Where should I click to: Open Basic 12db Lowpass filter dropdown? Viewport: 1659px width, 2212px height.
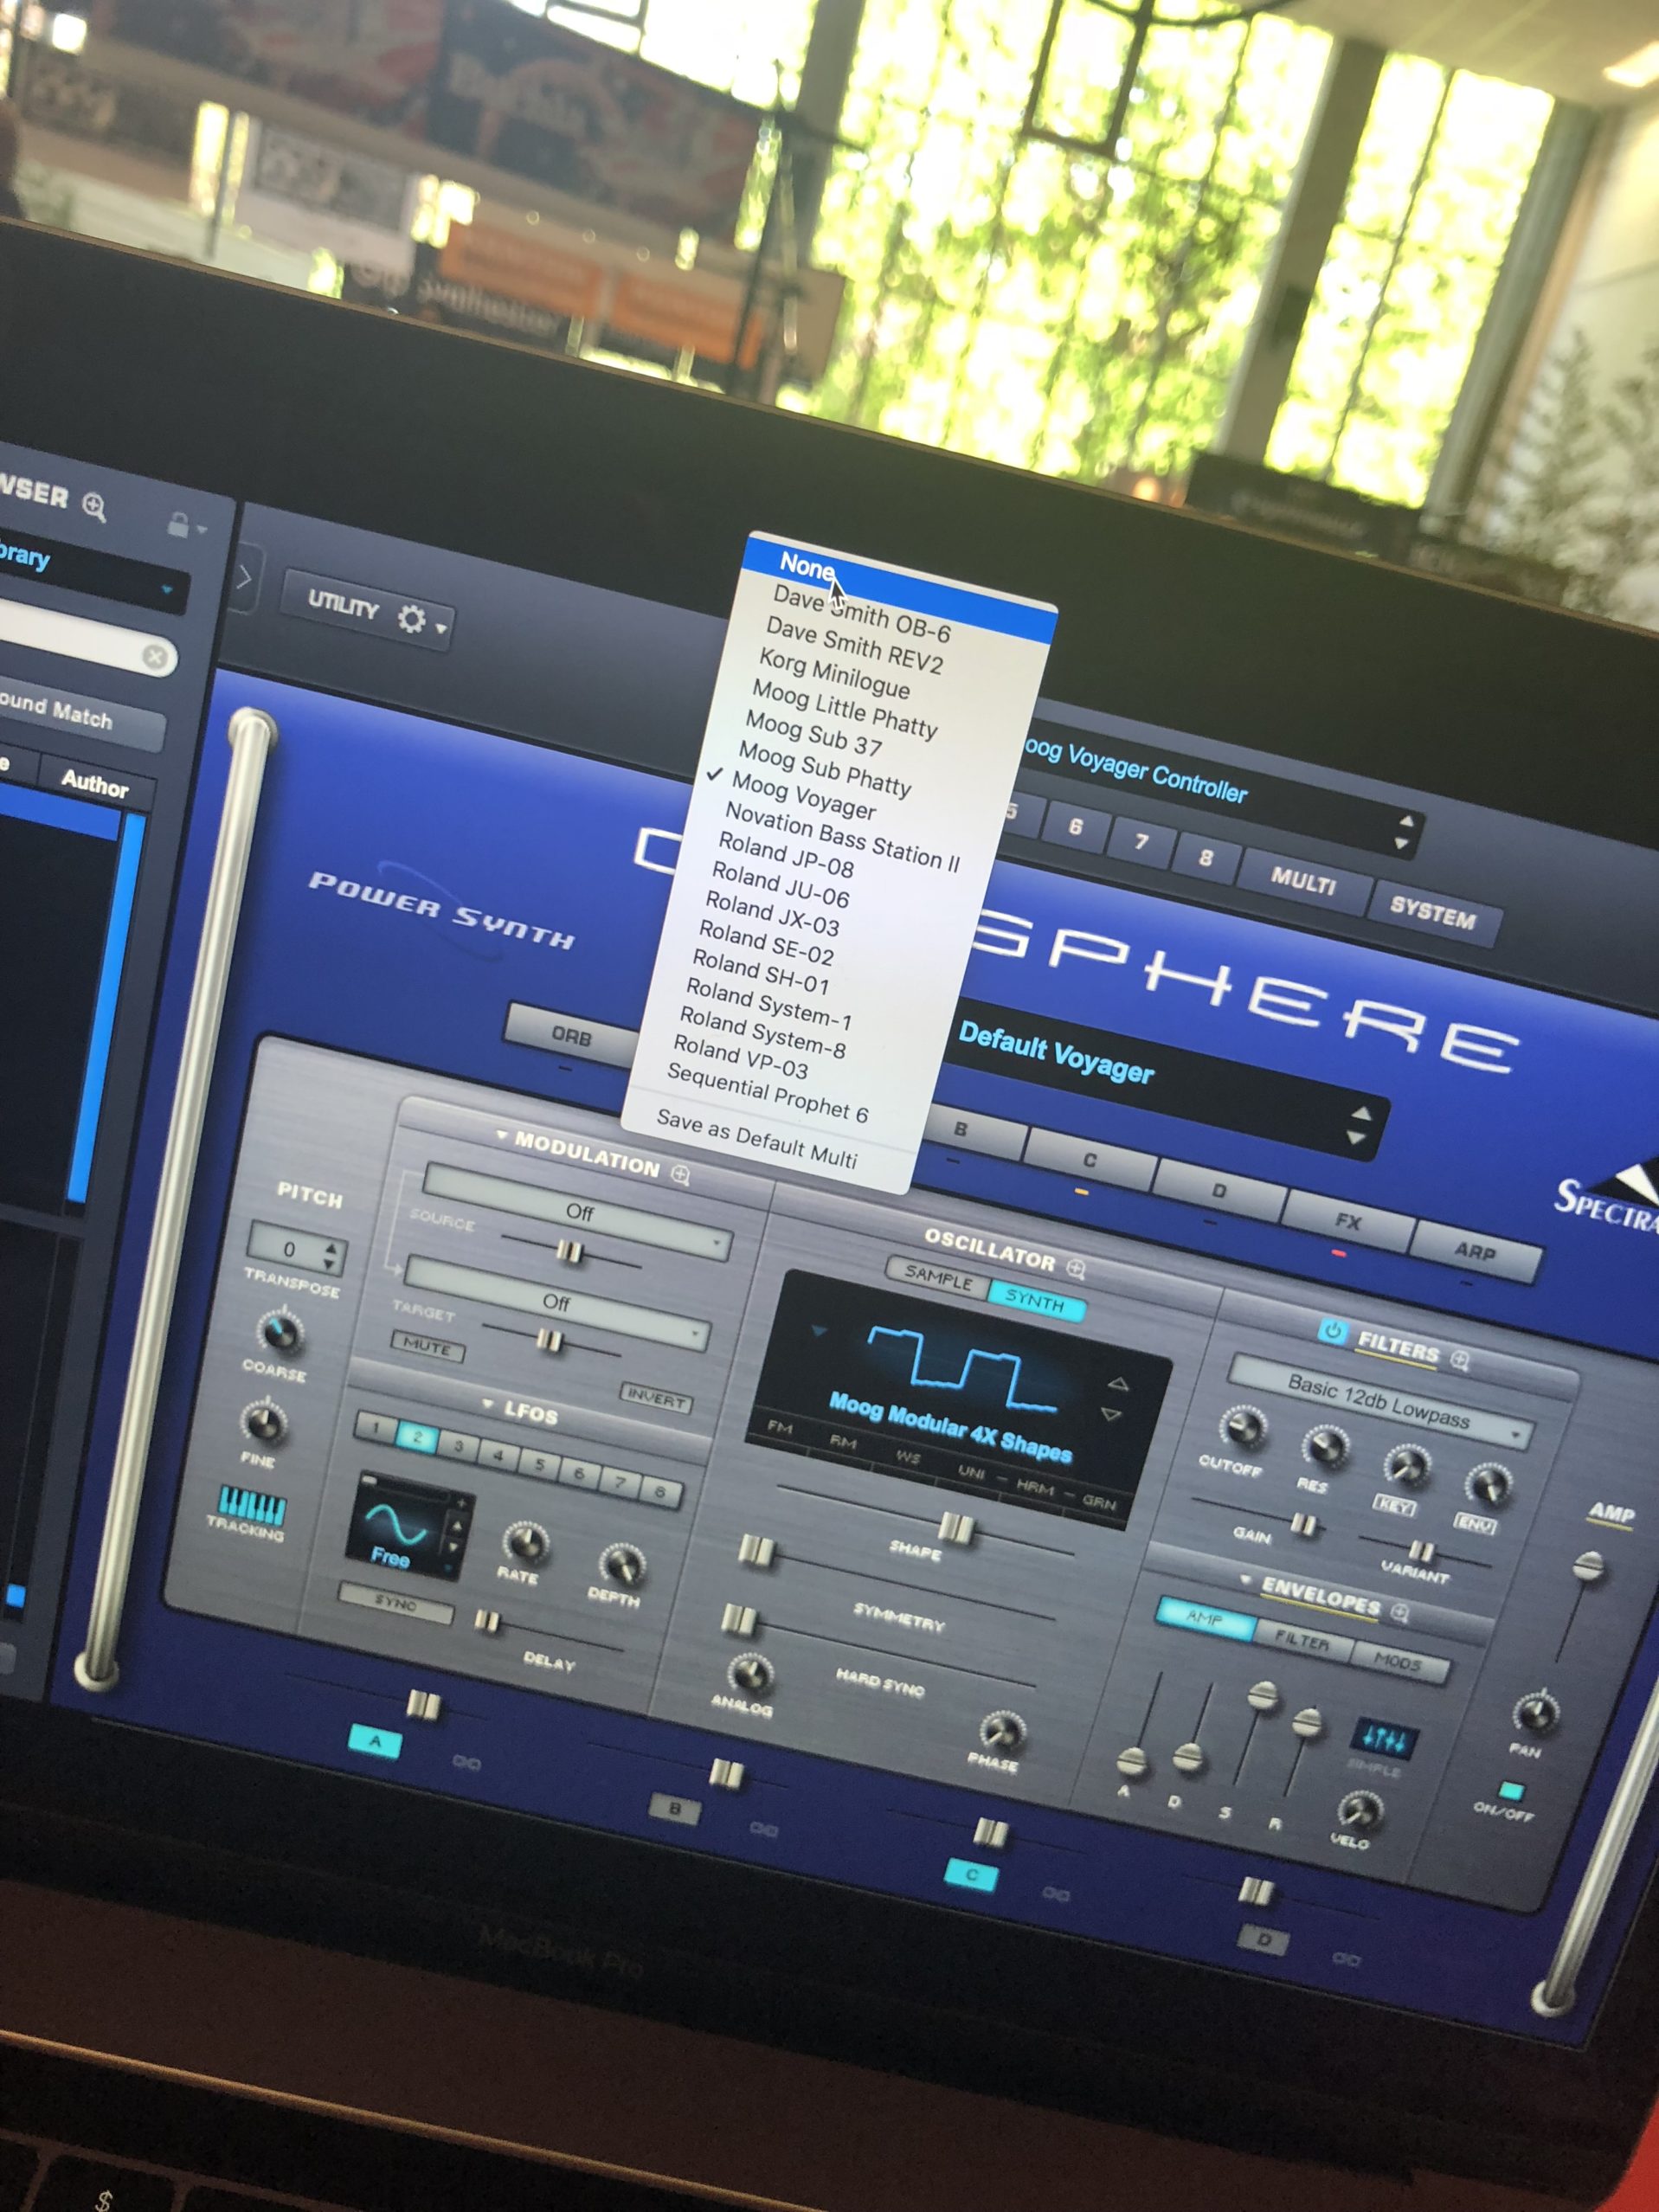pos(1380,1401)
